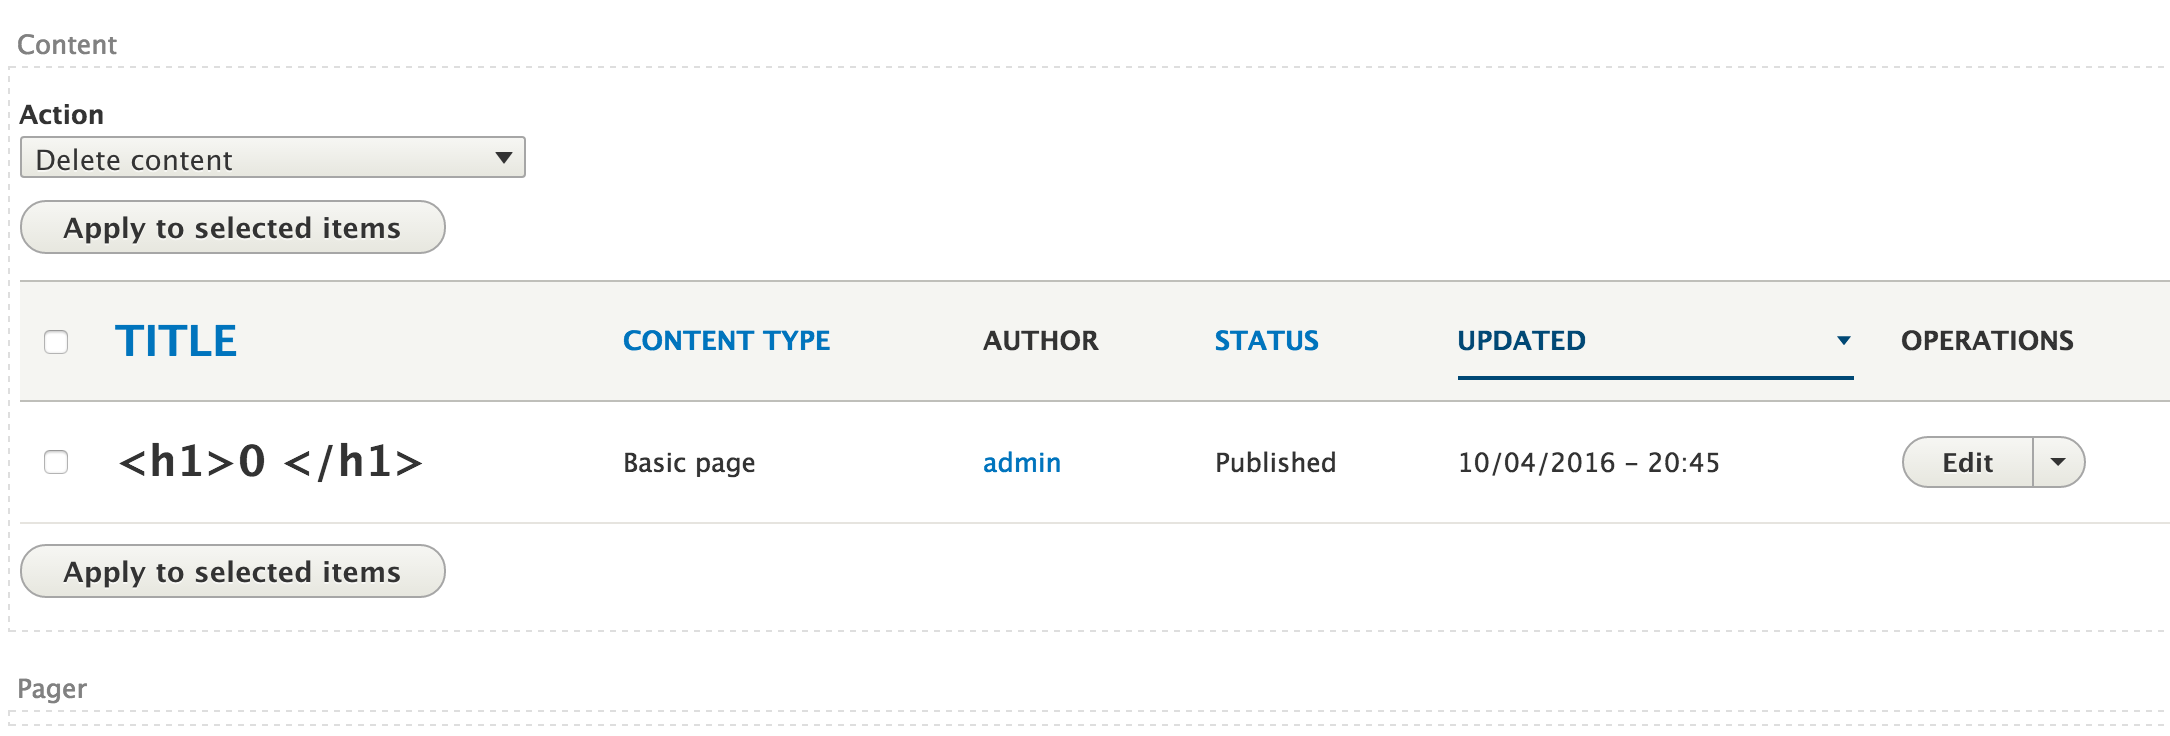2170x736 pixels.
Task: Click the updated timestamp 10/04/2016 - 20:45
Action: 1589,462
